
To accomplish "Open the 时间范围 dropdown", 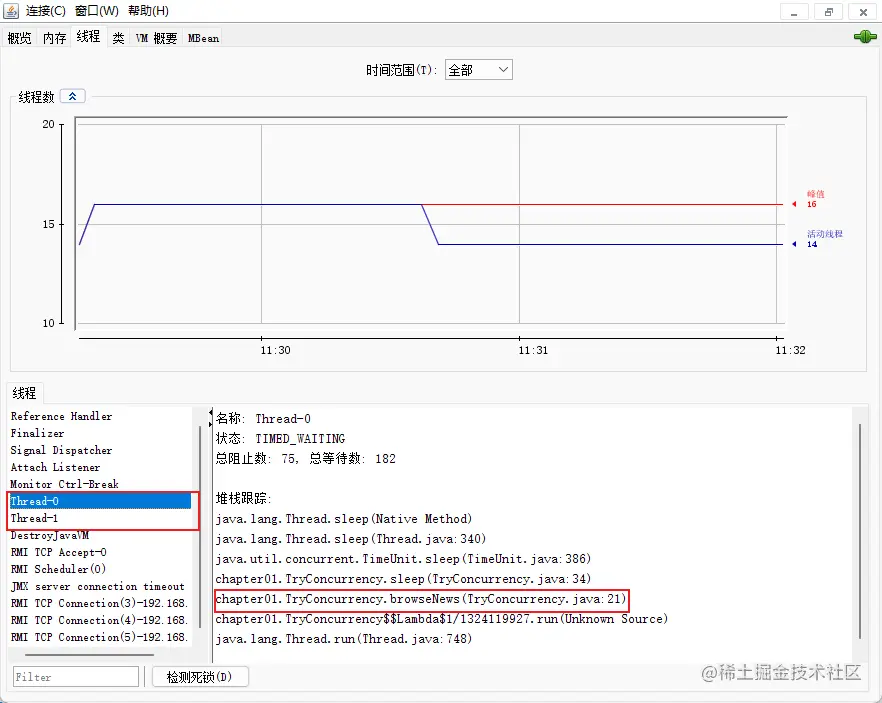I will pyautogui.click(x=479, y=70).
